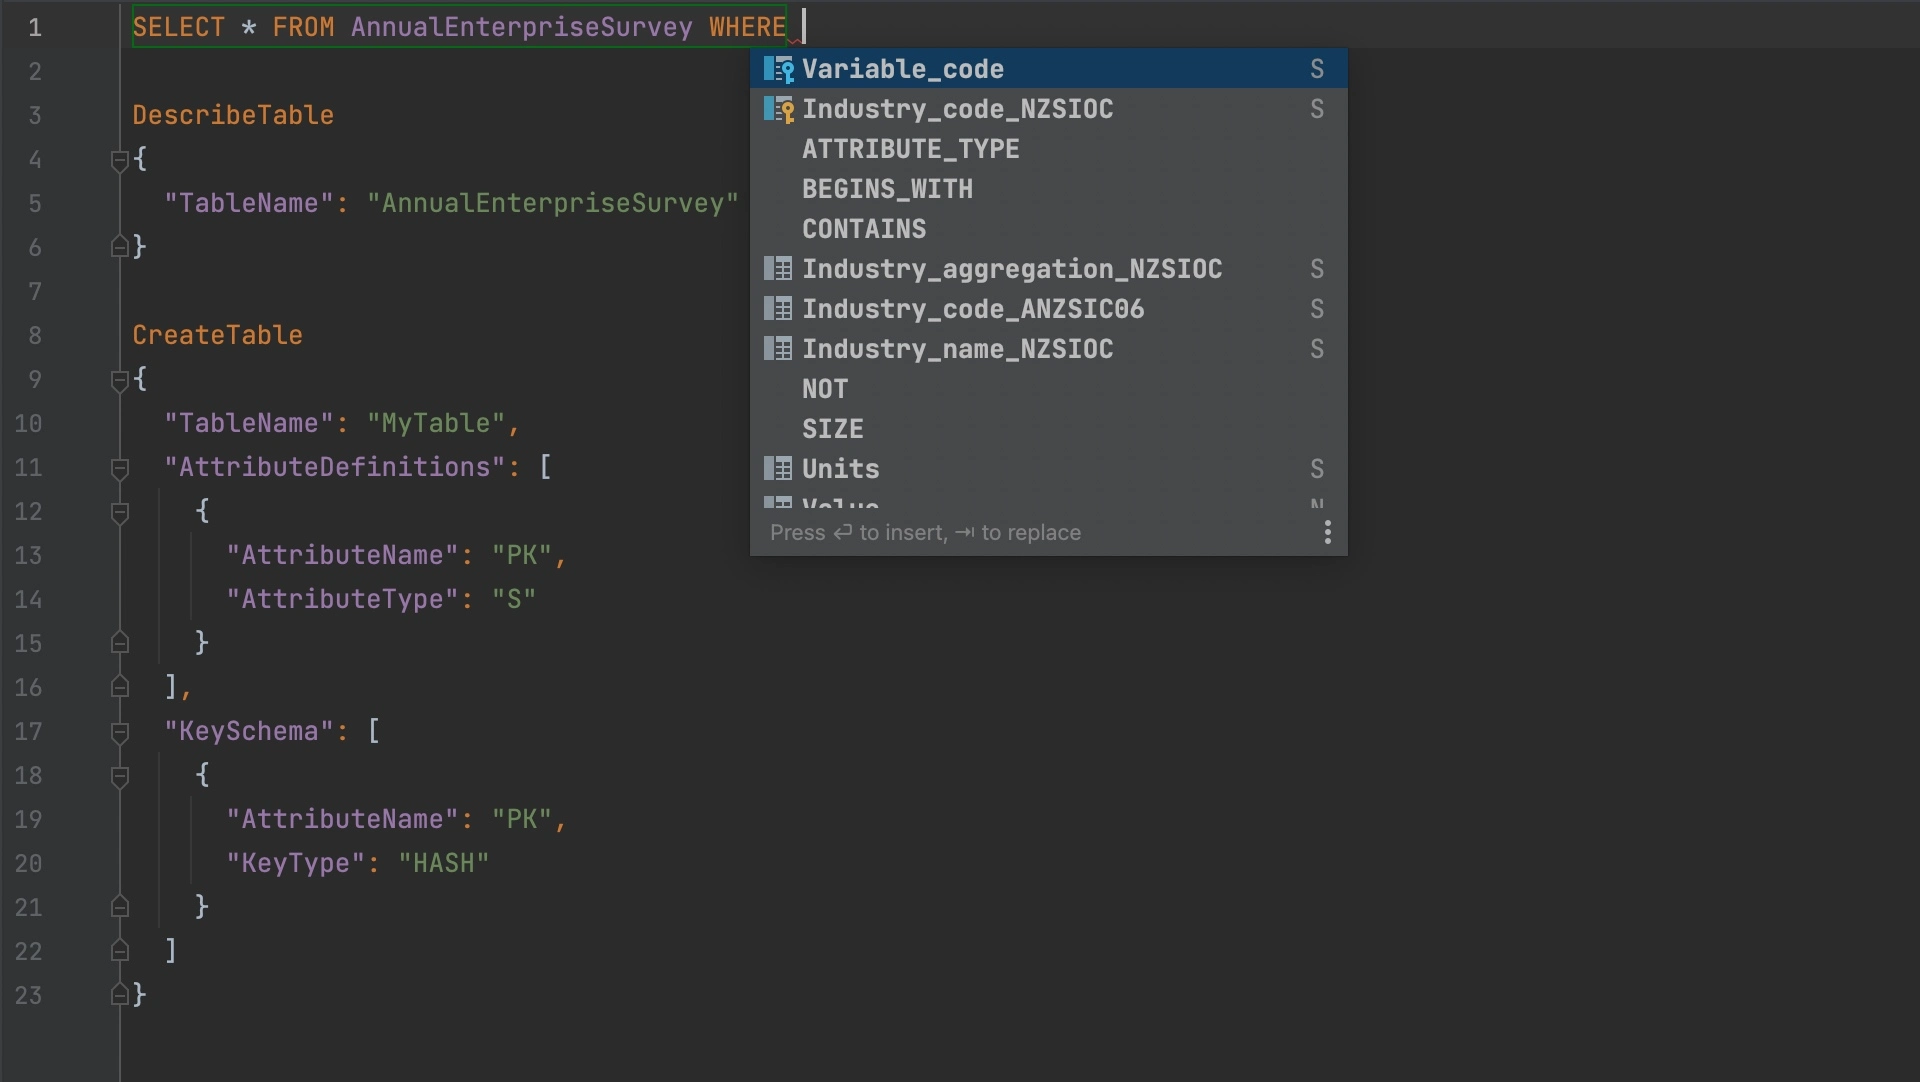The image size is (1920, 1082).
Task: Choose CONTAINS keyword suggestion
Action: [1048, 229]
